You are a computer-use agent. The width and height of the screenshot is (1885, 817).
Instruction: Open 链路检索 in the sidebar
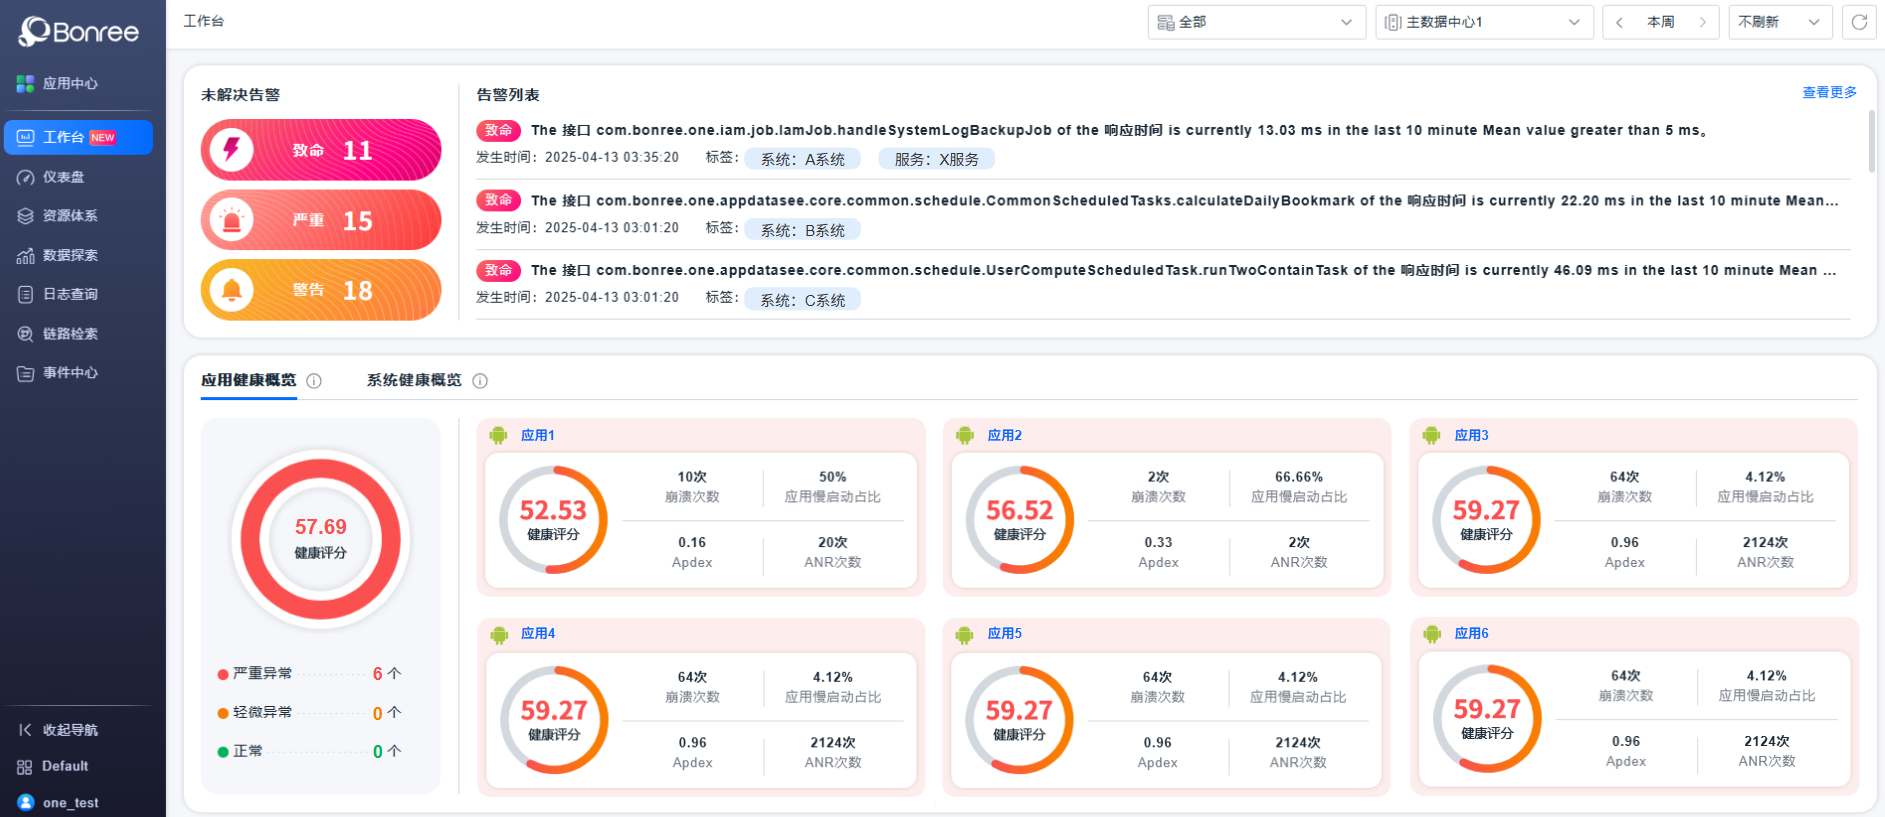point(69,334)
